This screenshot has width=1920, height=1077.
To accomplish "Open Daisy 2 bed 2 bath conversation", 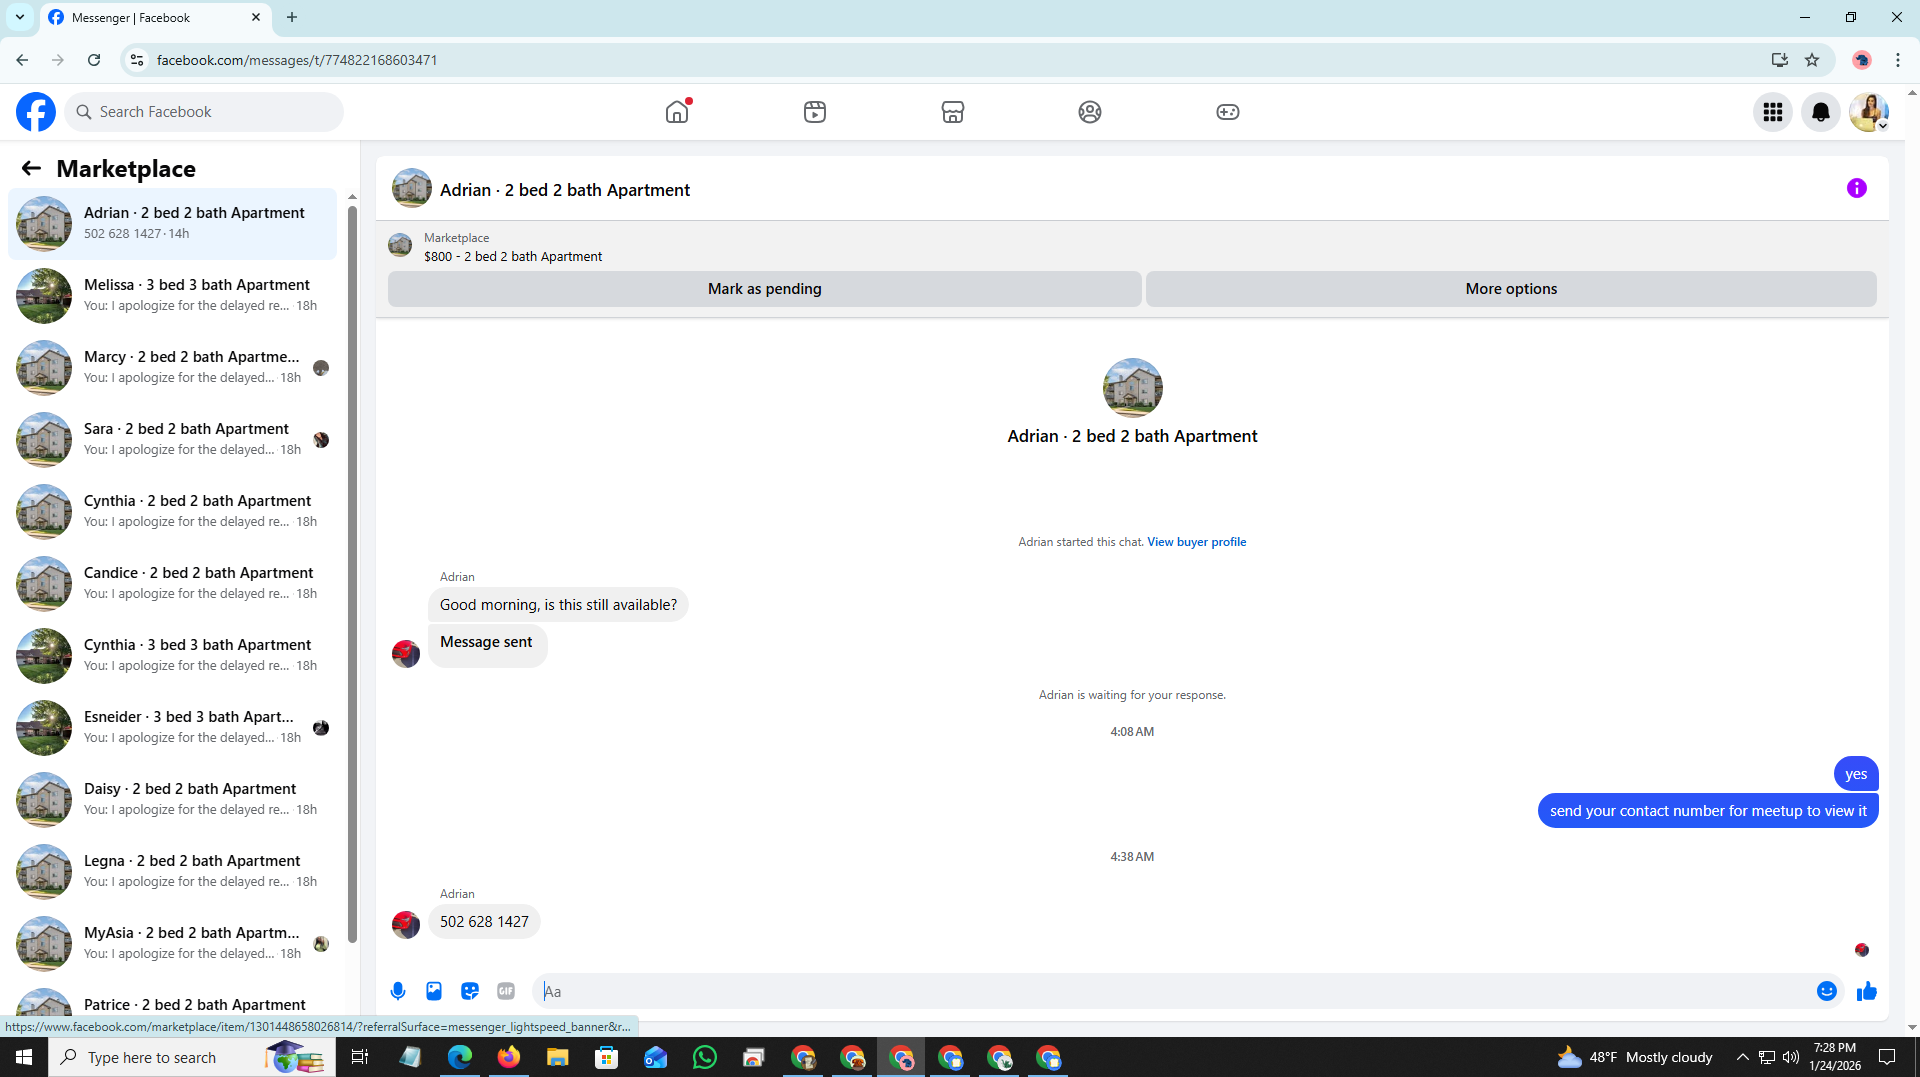I will coord(172,799).
